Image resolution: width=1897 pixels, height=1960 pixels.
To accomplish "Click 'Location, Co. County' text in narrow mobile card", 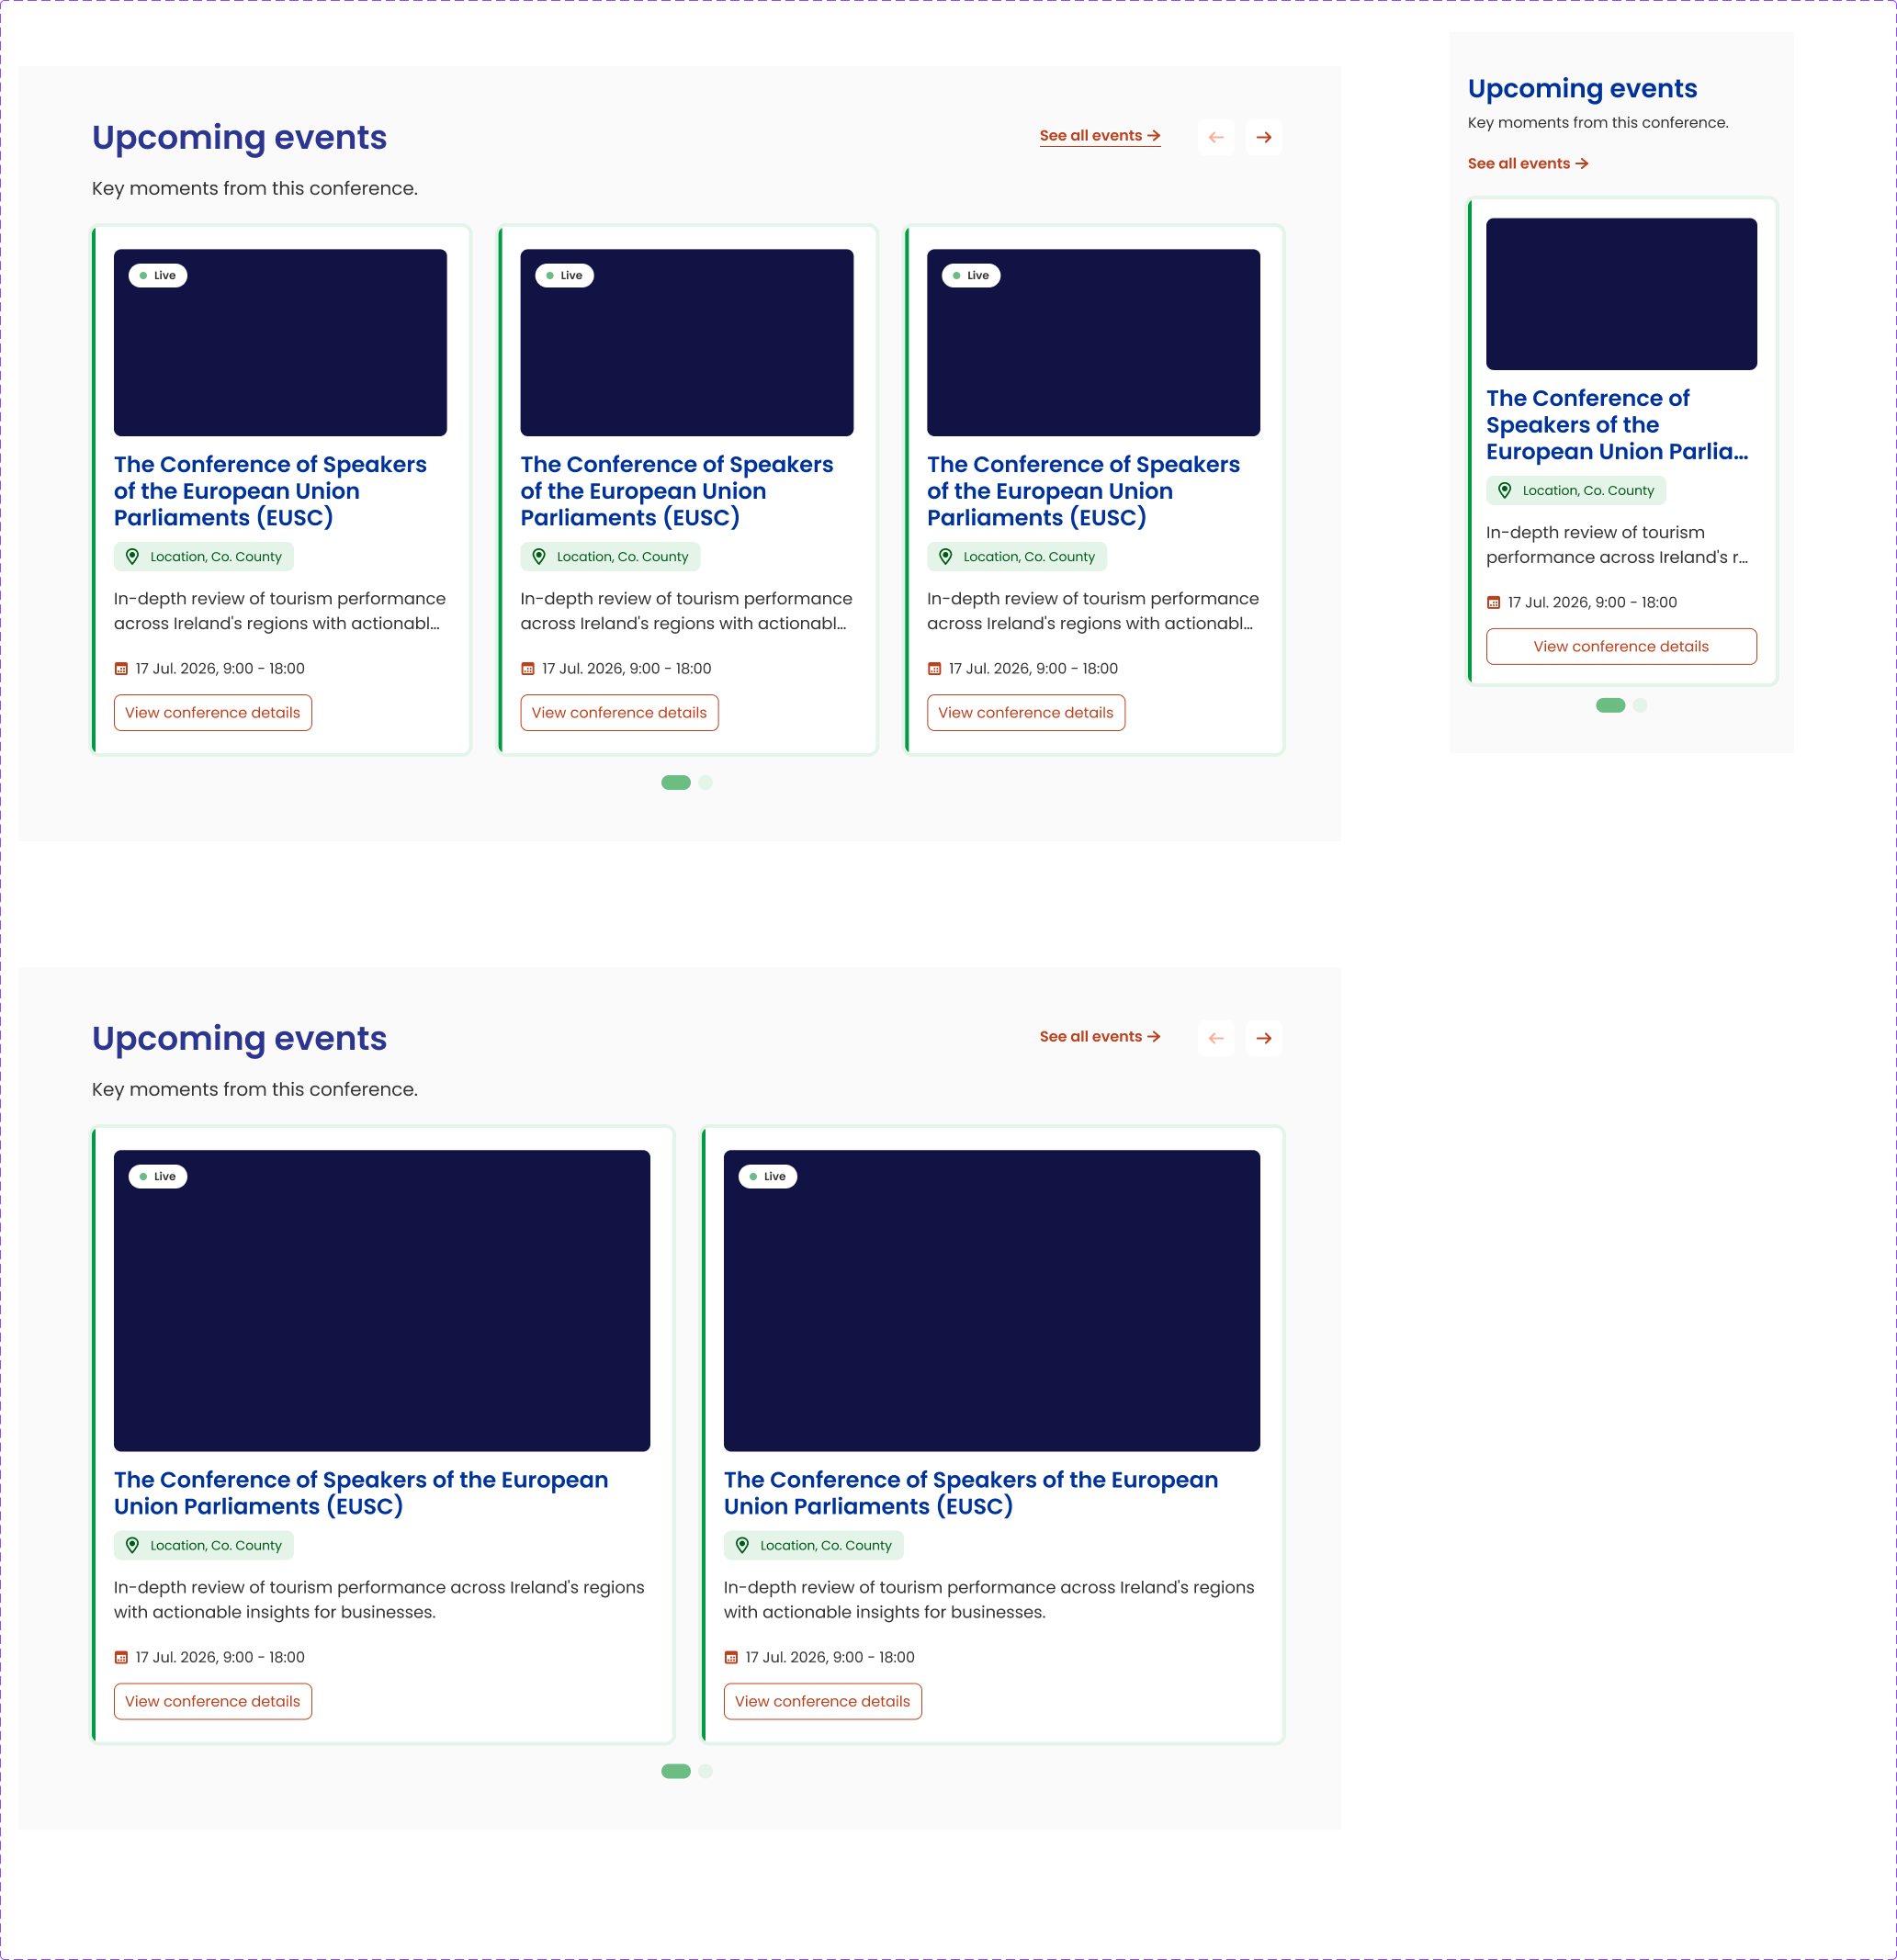I will pos(1588,491).
